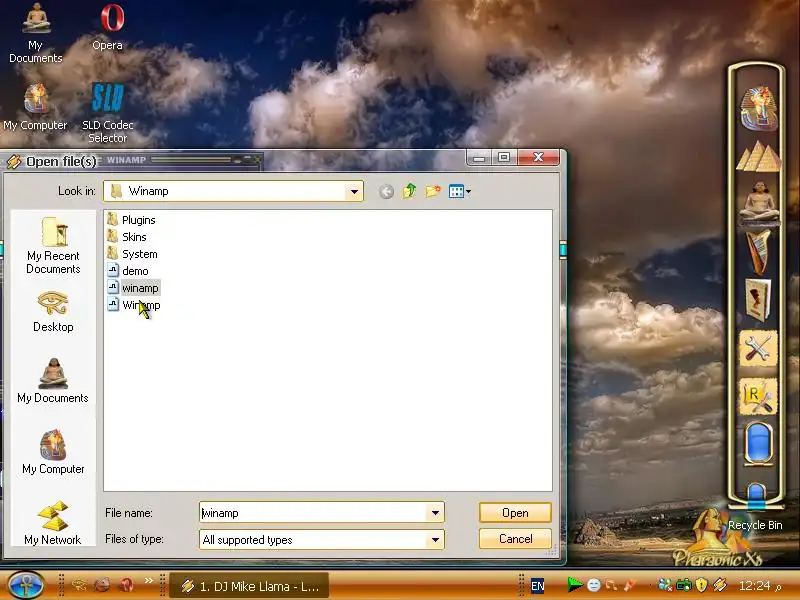Click the taskbar clock showing 12:24
The height and width of the screenshot is (600, 800).
click(x=755, y=586)
